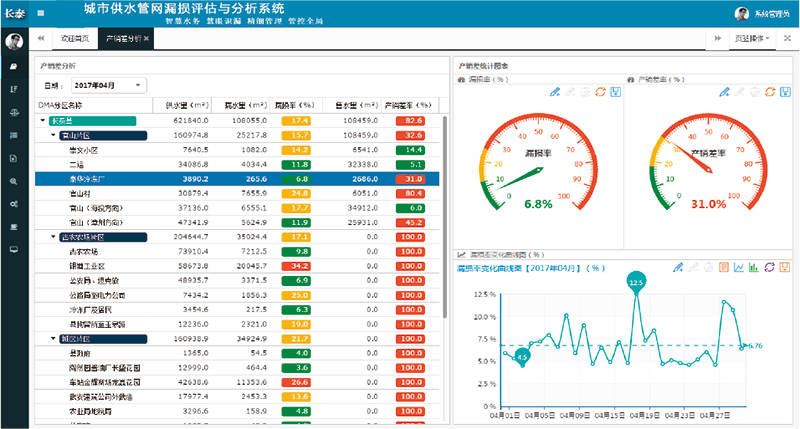Switch trend chart to line chart view
Image resolution: width=800 pixels, height=429 pixels.
(x=739, y=268)
